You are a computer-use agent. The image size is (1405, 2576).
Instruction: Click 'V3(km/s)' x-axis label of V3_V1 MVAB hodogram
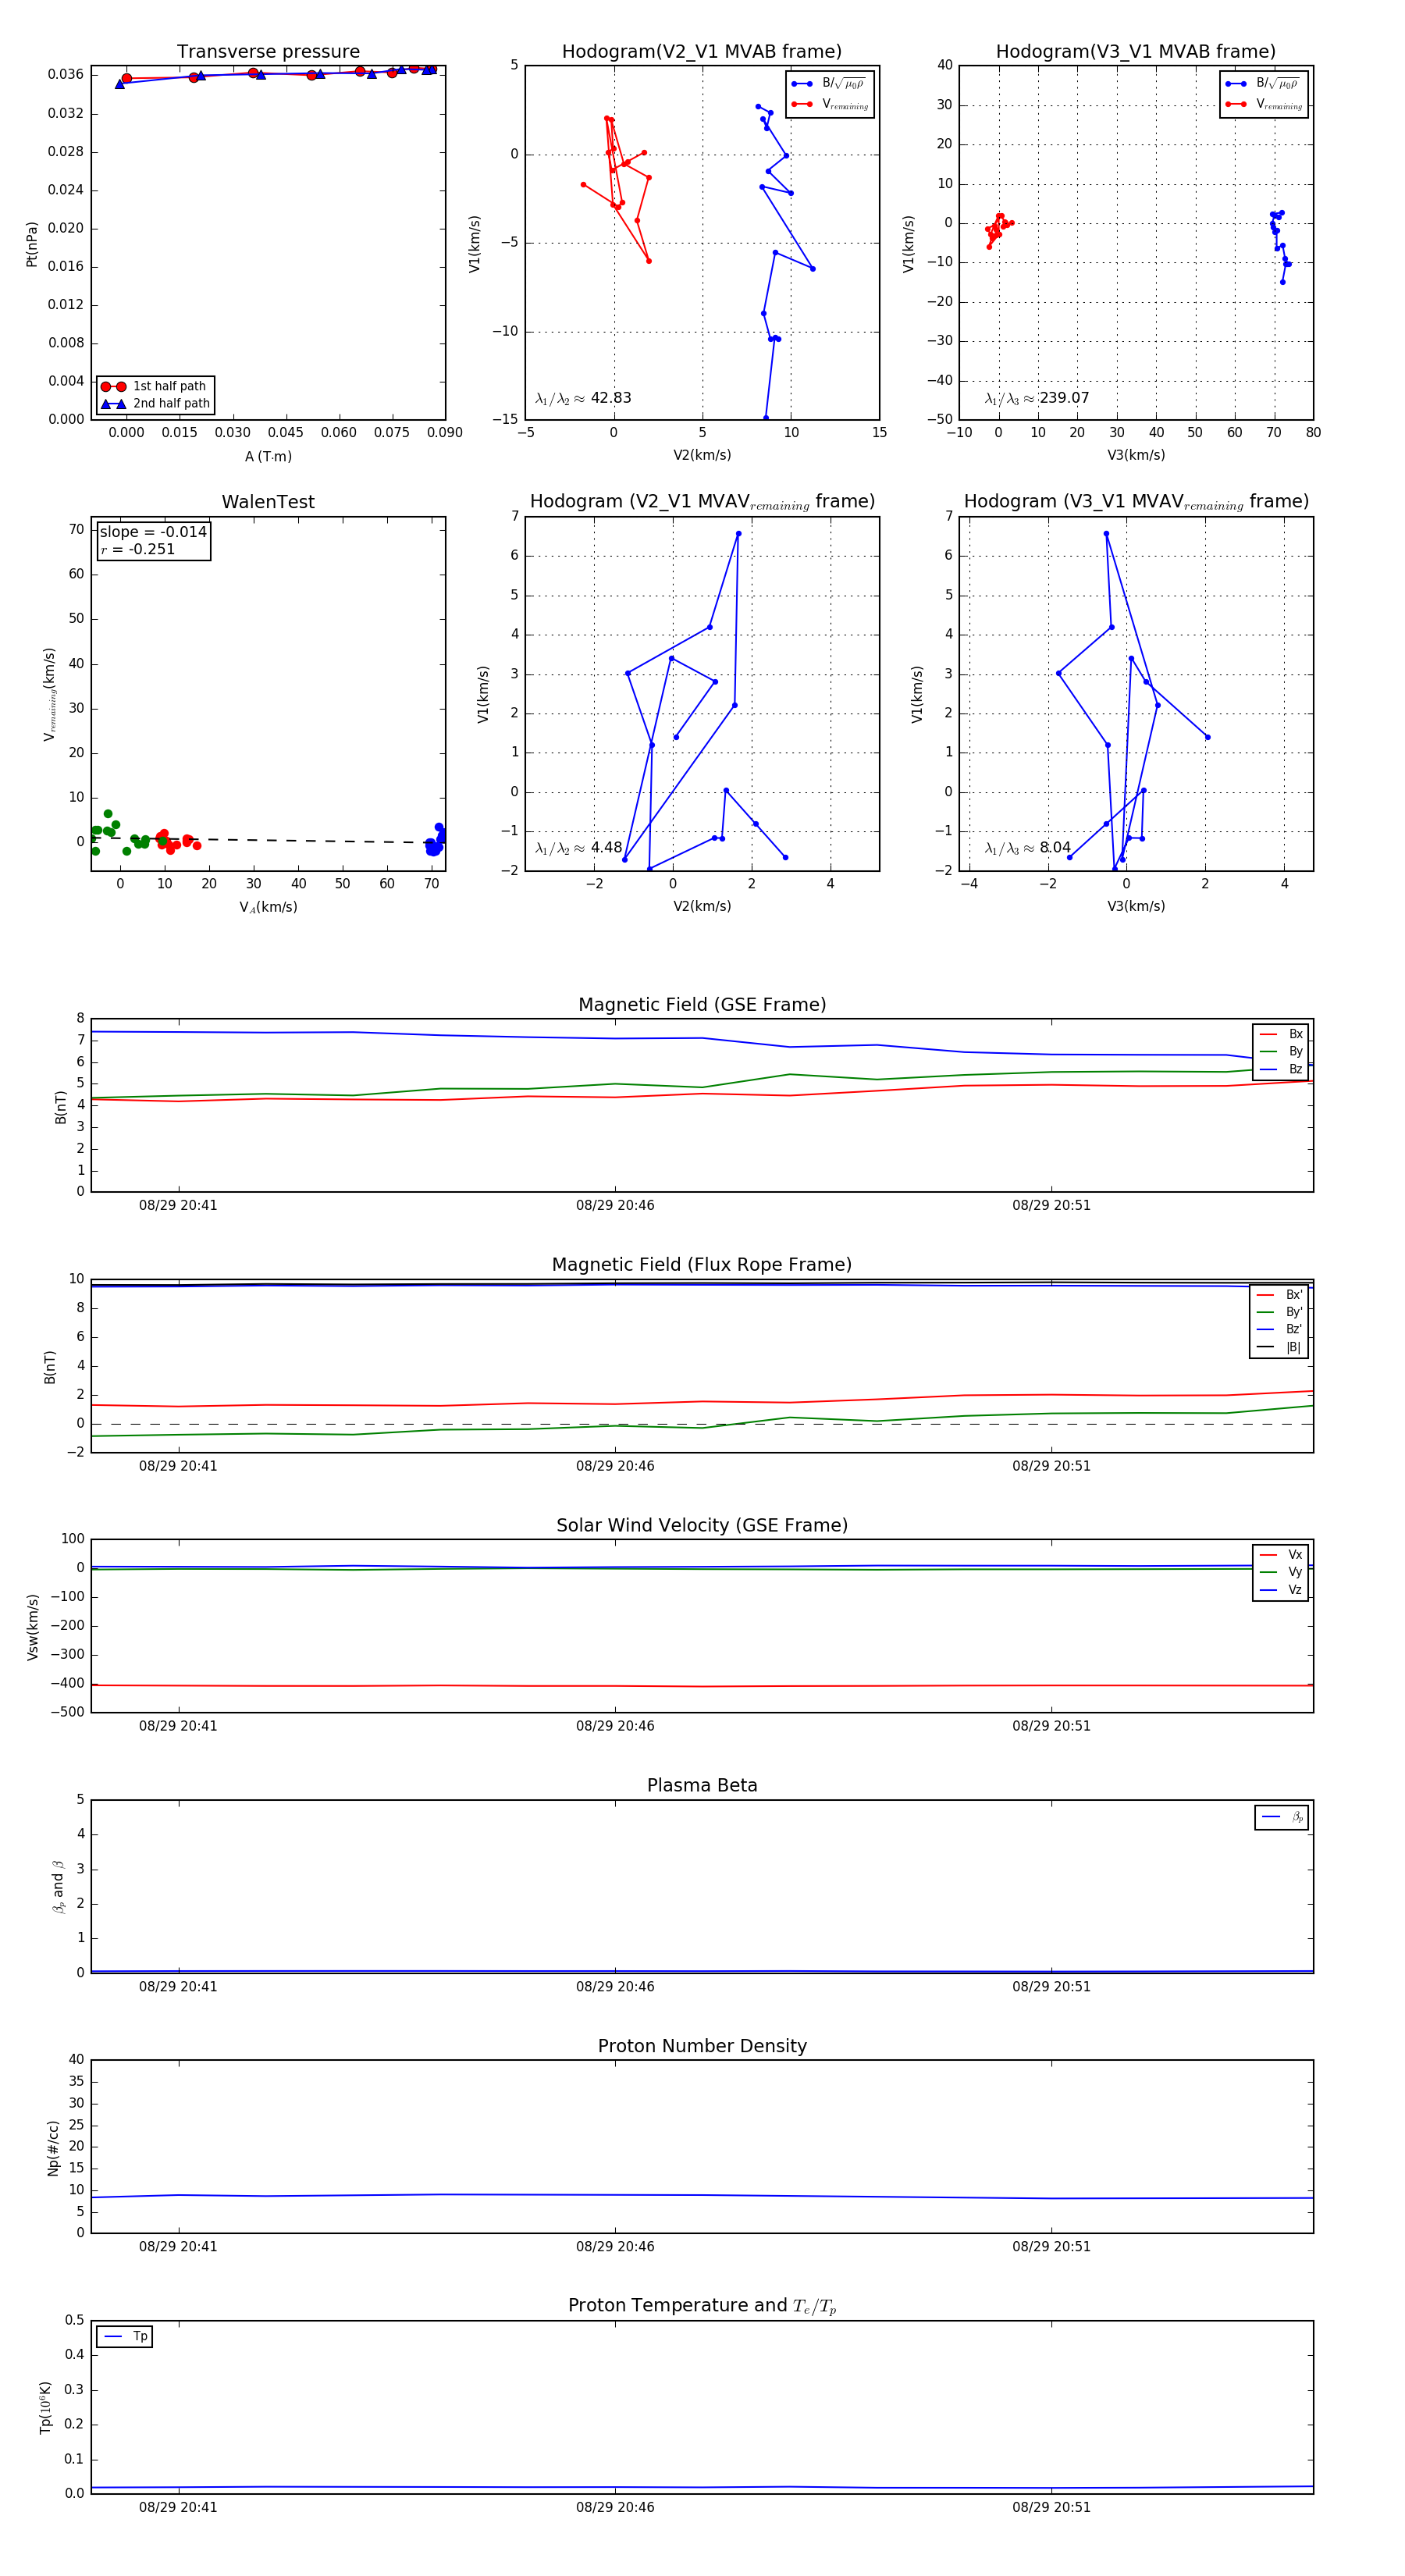click(1136, 456)
